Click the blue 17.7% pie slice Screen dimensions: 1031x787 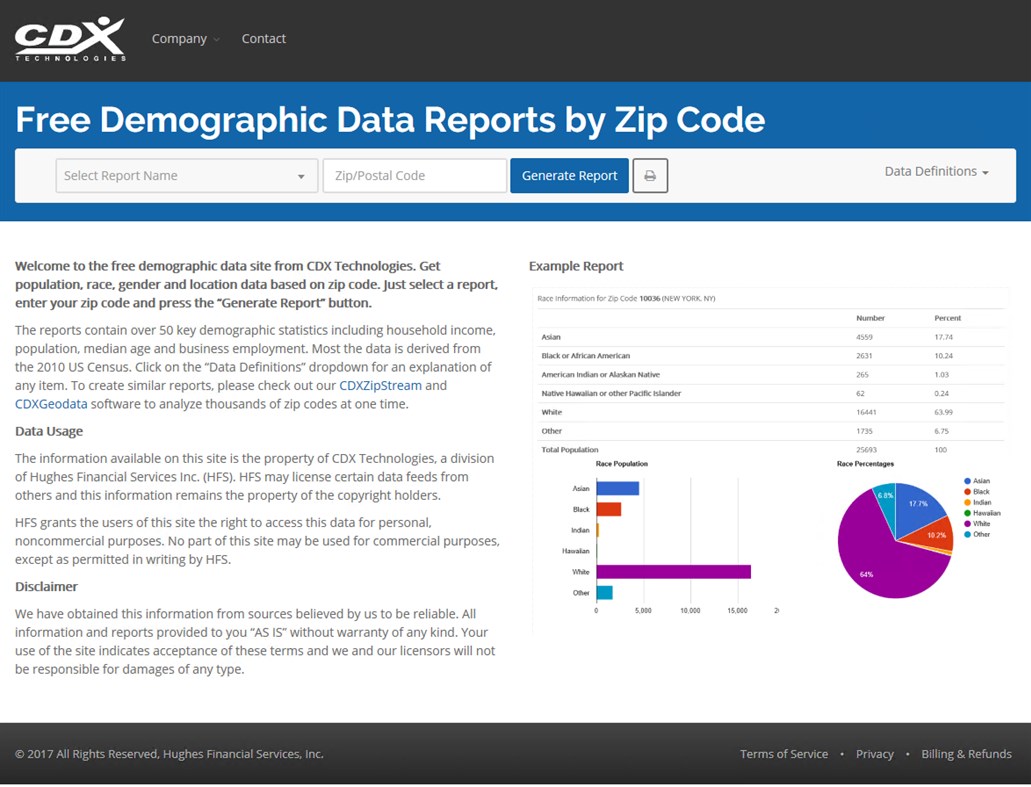click(918, 504)
